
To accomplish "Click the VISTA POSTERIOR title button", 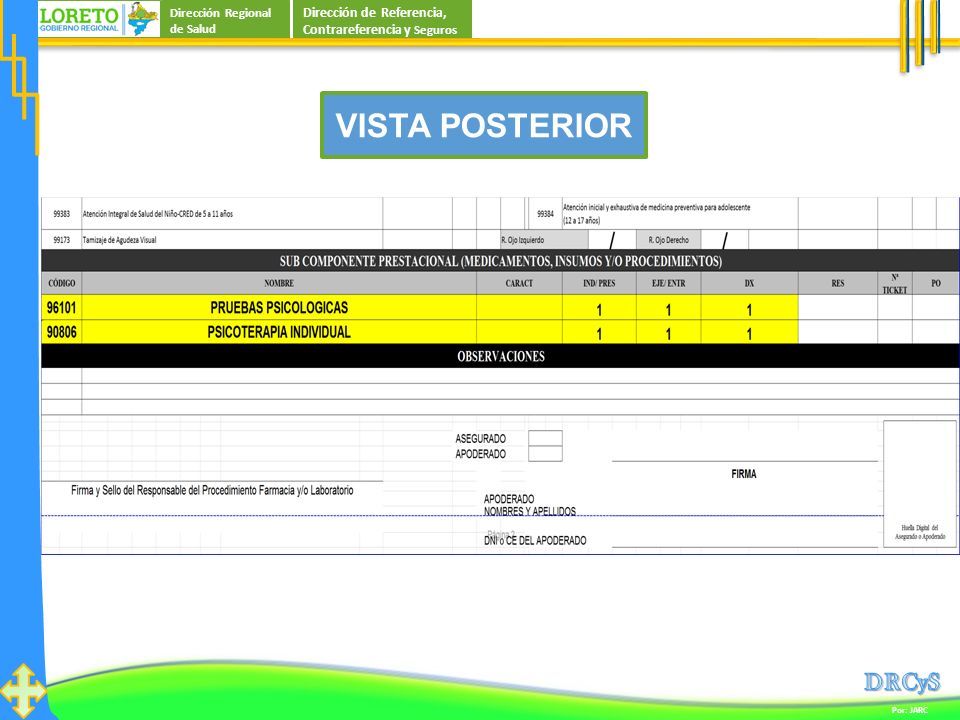I will coord(484,125).
